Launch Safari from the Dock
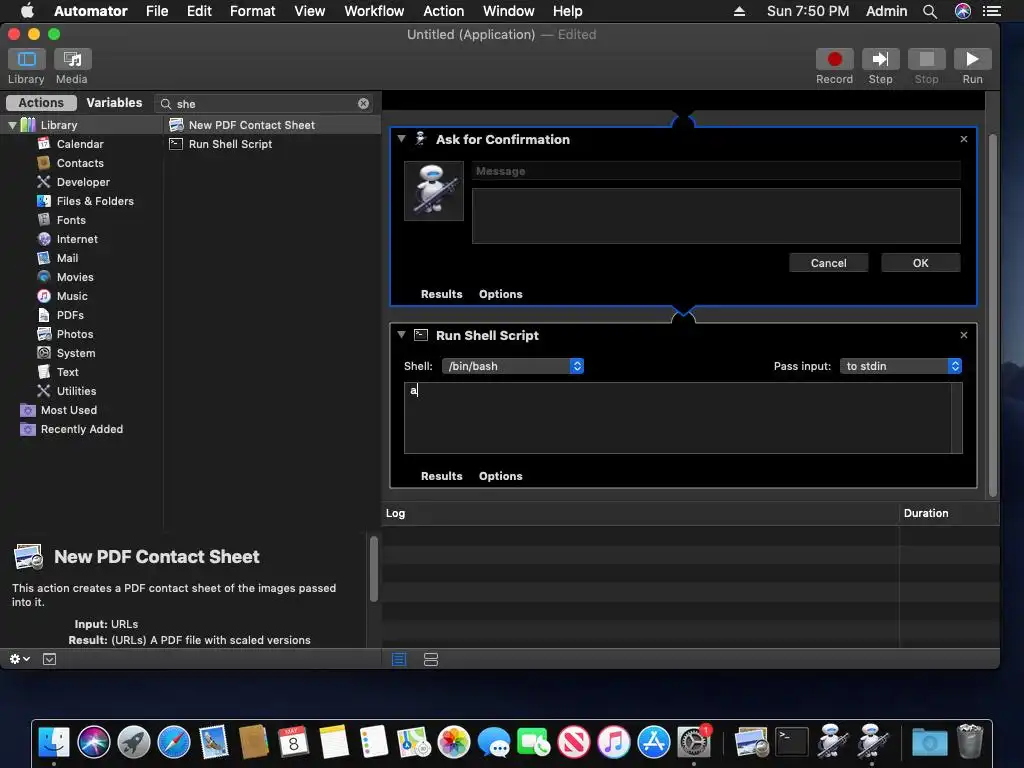The image size is (1024, 768). tap(174, 743)
